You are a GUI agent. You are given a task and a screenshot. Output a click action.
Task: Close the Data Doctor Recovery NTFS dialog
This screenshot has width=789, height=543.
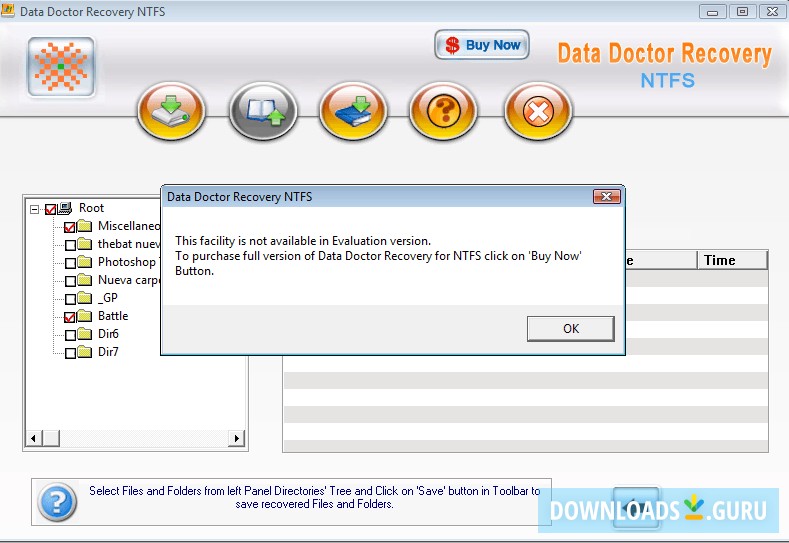coord(606,196)
